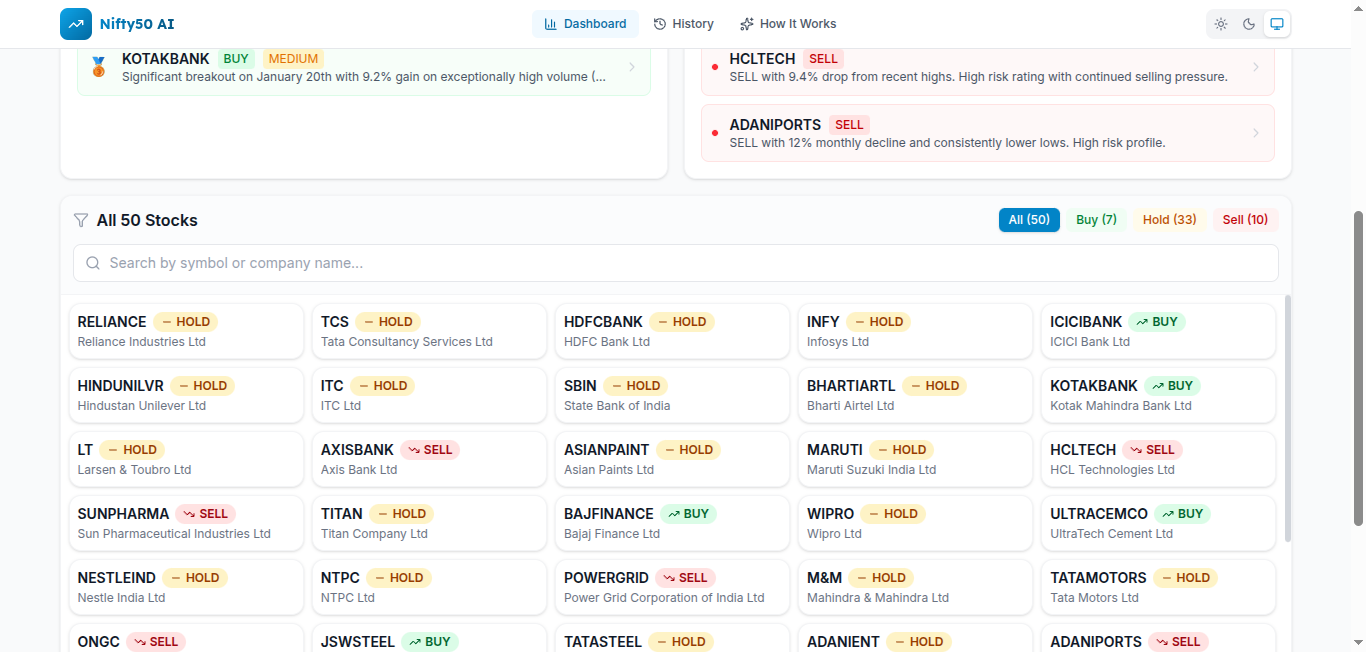Expand the KOTAKBANK pick chevron
This screenshot has width=1366, height=652.
point(631,67)
